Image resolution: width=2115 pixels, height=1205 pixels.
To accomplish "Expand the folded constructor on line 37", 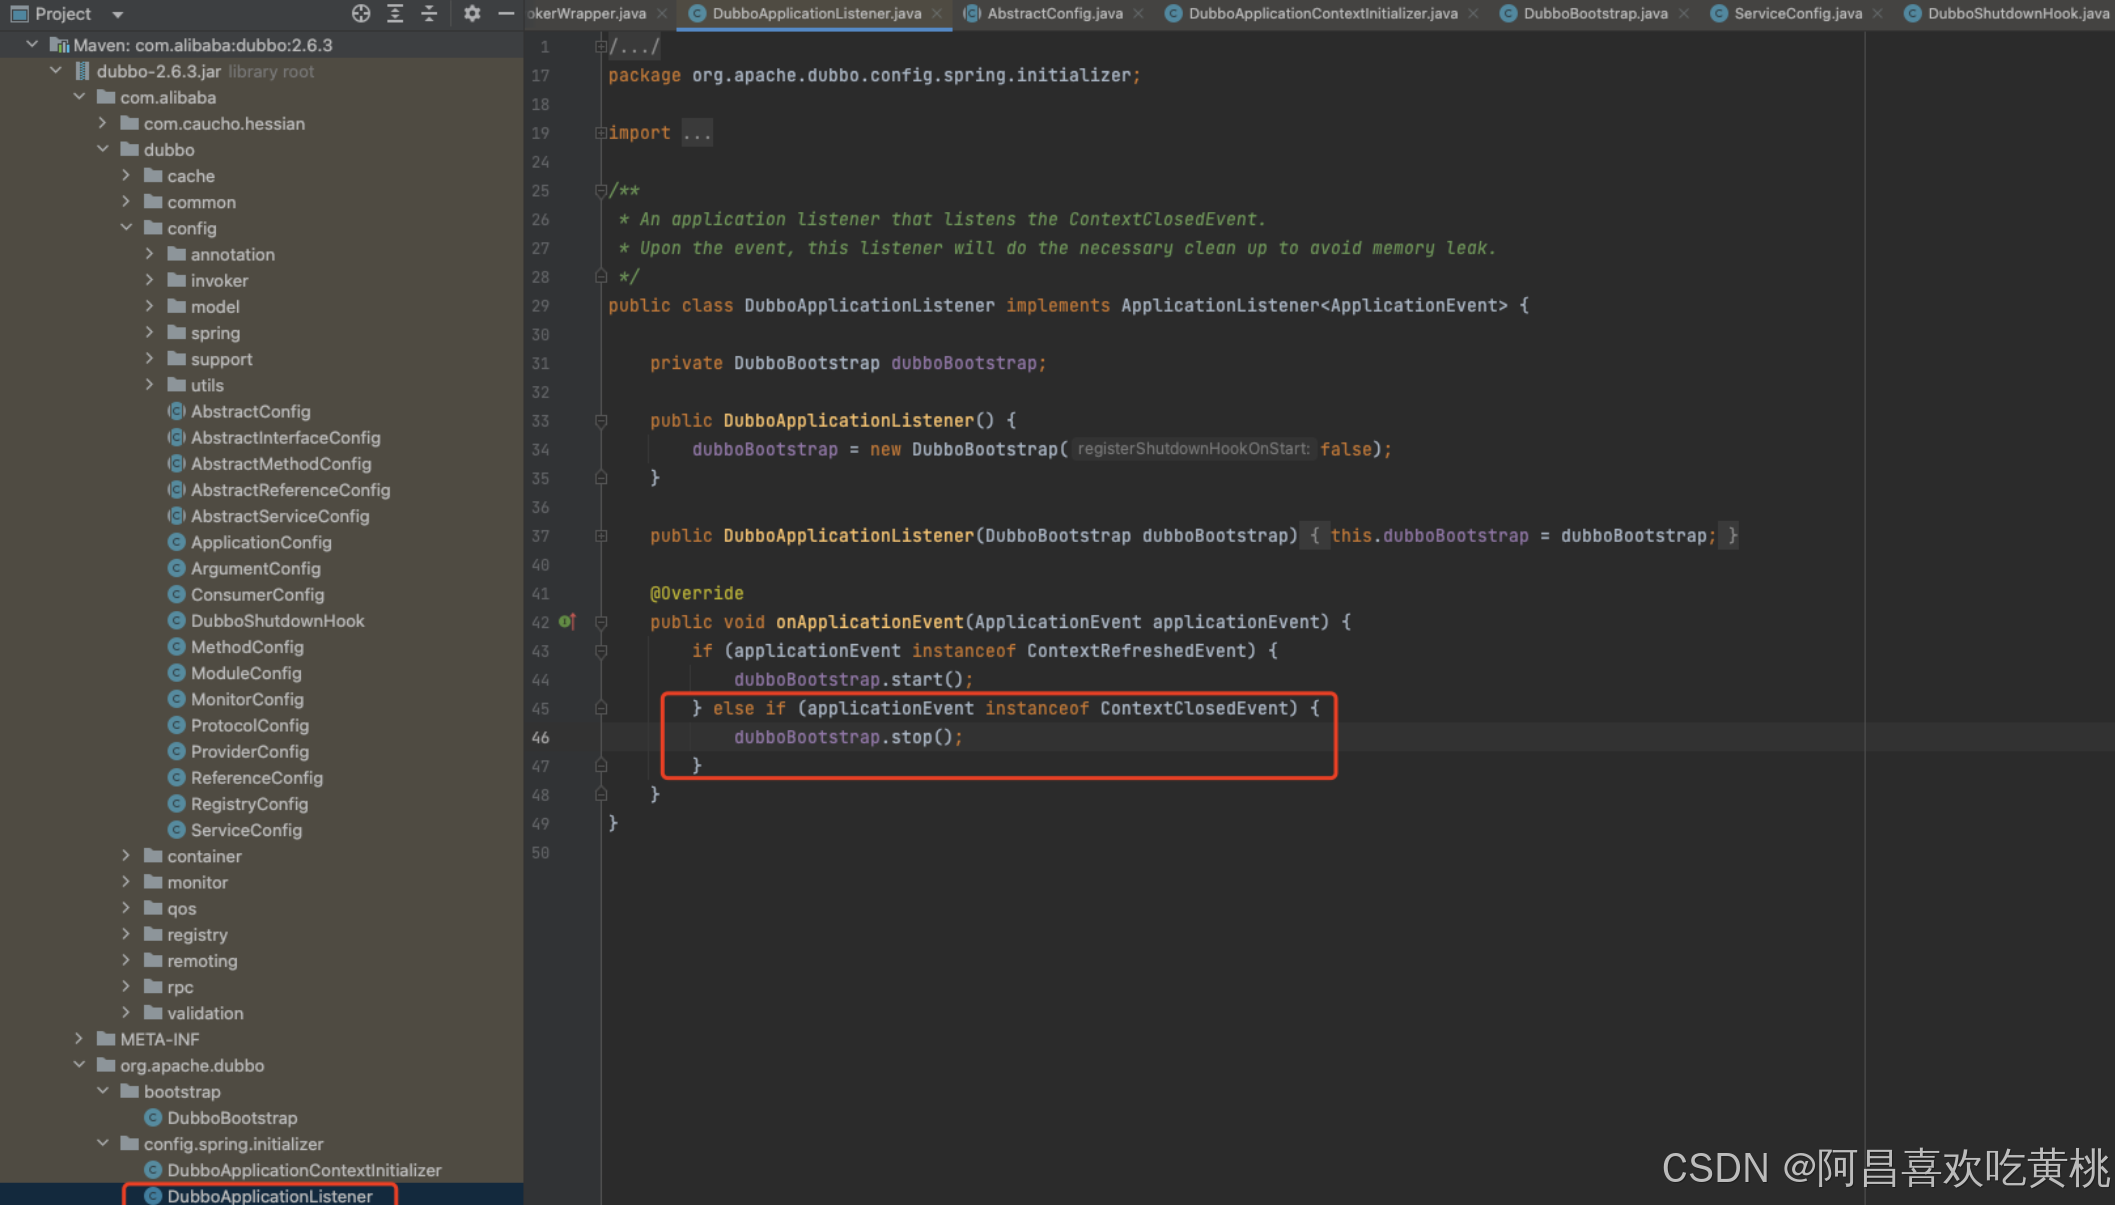I will [601, 535].
